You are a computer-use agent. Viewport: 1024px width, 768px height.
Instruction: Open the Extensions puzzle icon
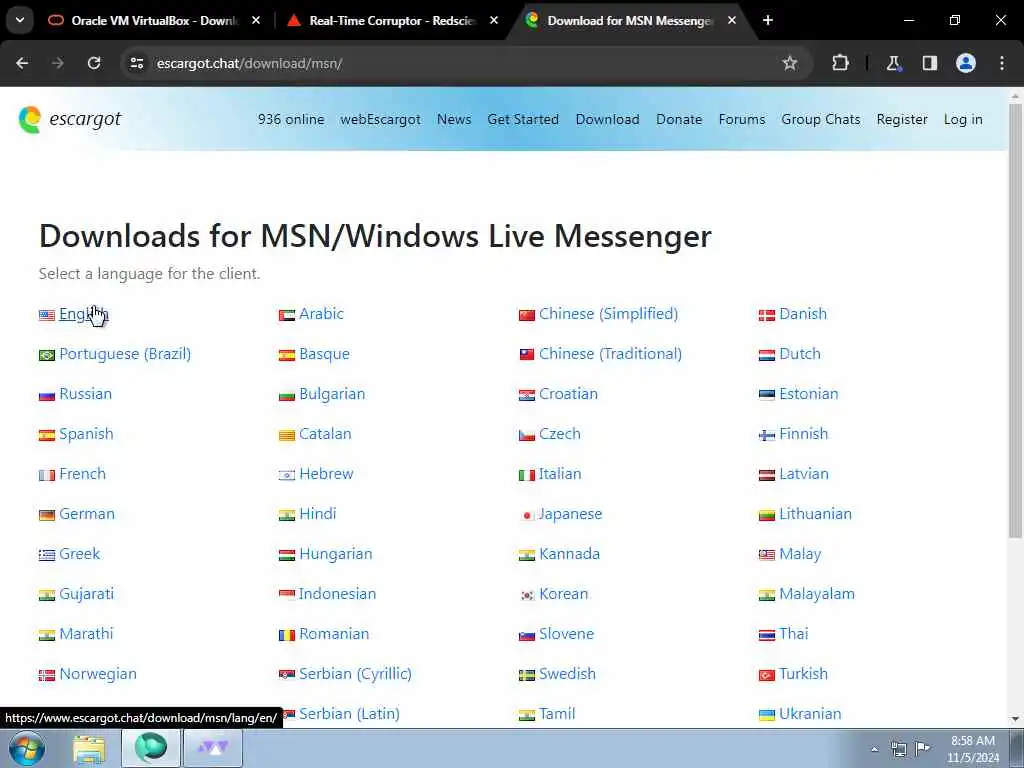840,63
